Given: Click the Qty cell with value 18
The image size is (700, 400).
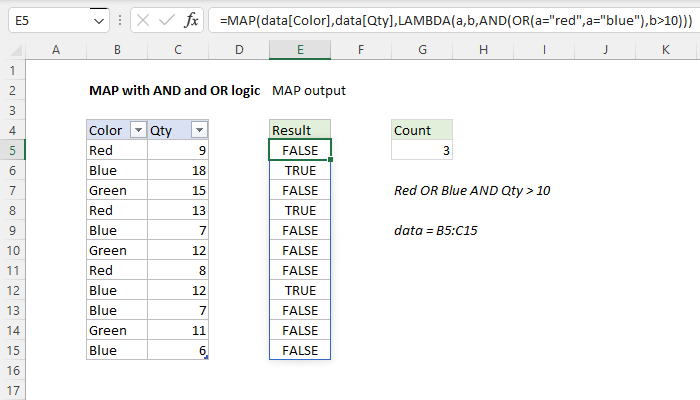Looking at the screenshot, I should pos(178,170).
